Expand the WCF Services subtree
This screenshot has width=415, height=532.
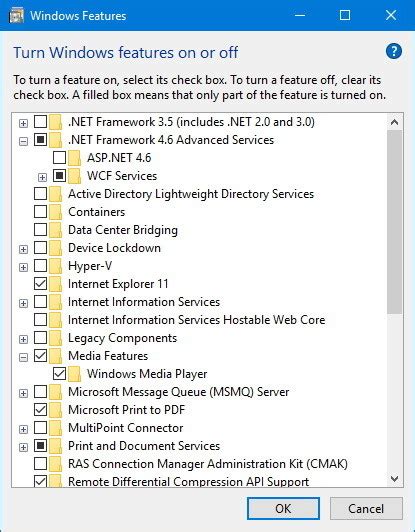click(x=42, y=177)
